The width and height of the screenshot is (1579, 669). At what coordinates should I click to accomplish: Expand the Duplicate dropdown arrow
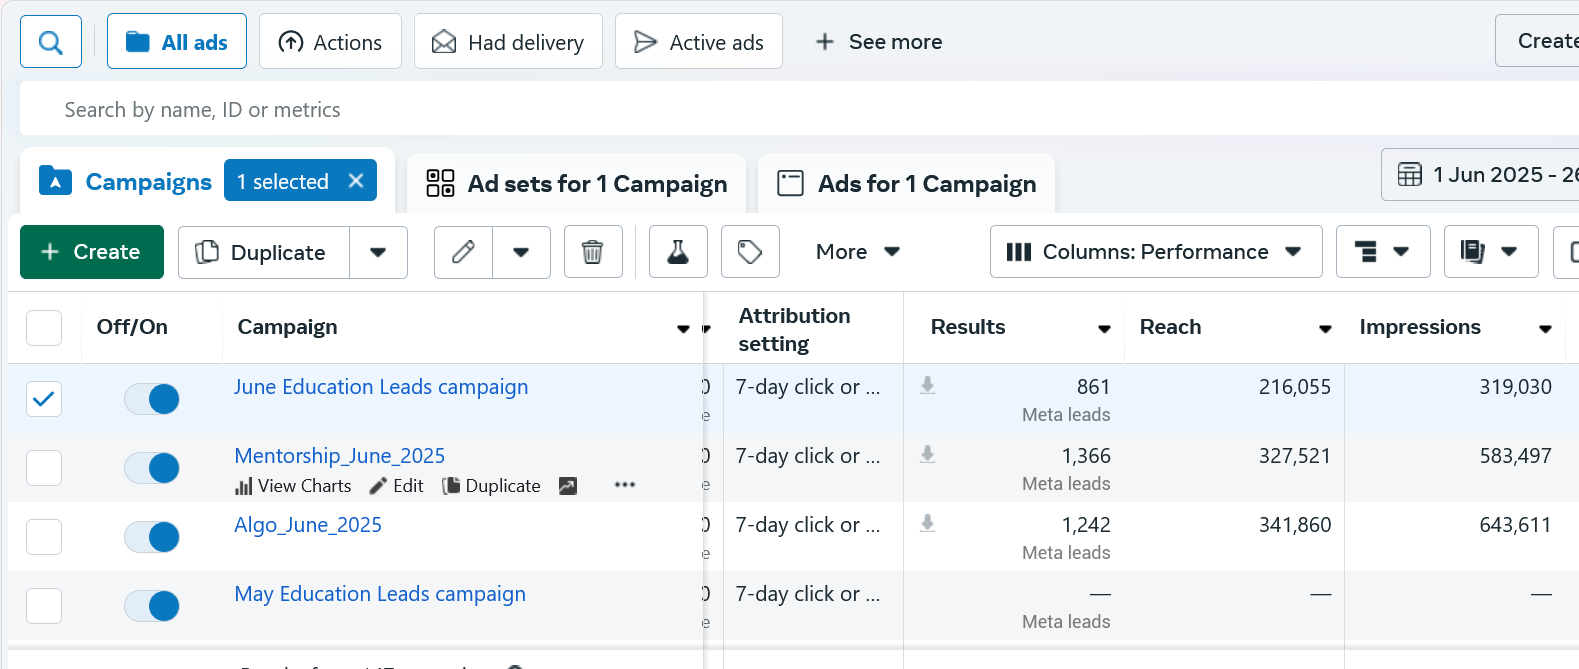(x=378, y=252)
